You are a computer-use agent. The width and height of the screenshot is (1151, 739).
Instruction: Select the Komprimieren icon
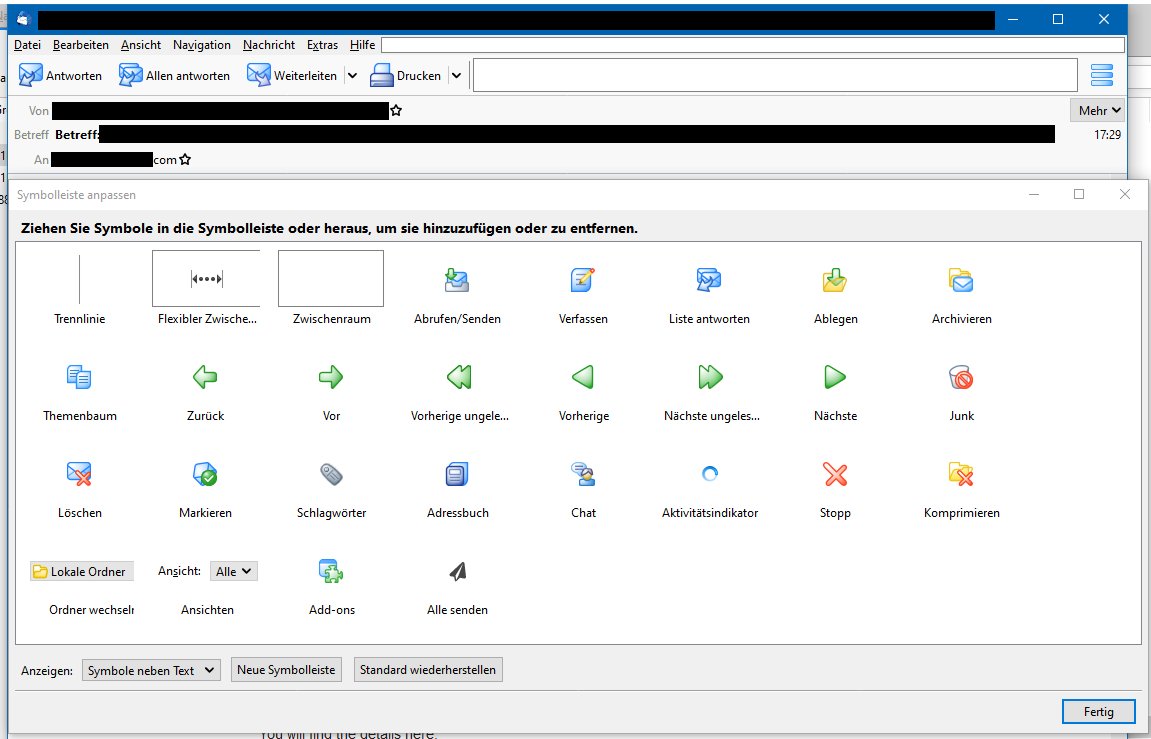coord(961,474)
